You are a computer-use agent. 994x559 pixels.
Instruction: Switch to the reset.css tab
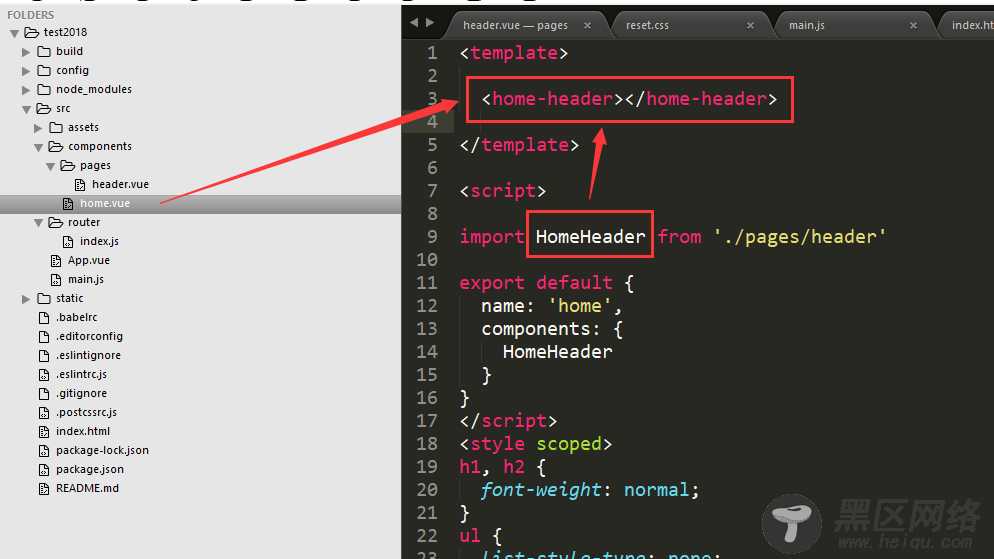point(690,25)
